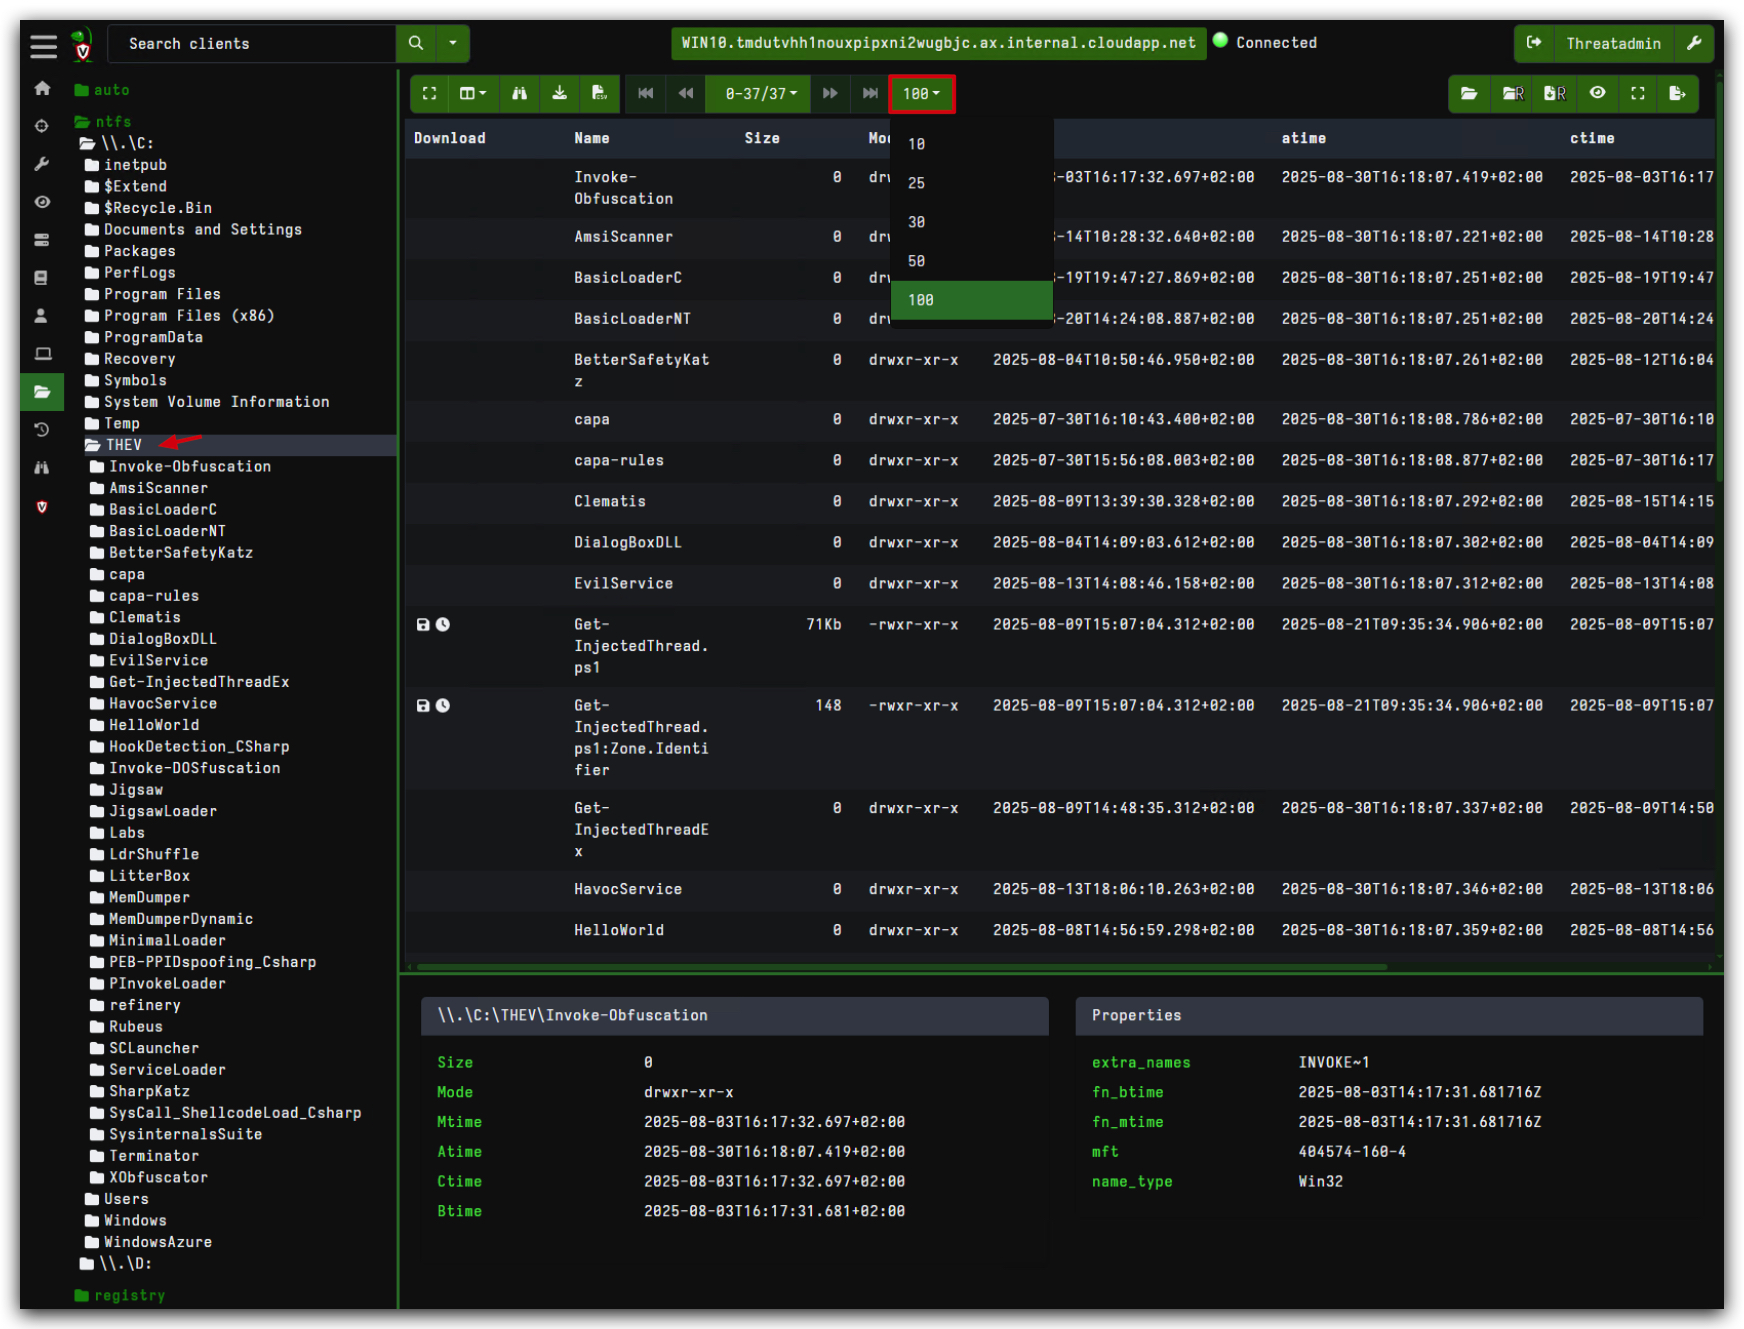Open the sidebar book notebooks icon
The image size is (1744, 1329).
(42, 278)
